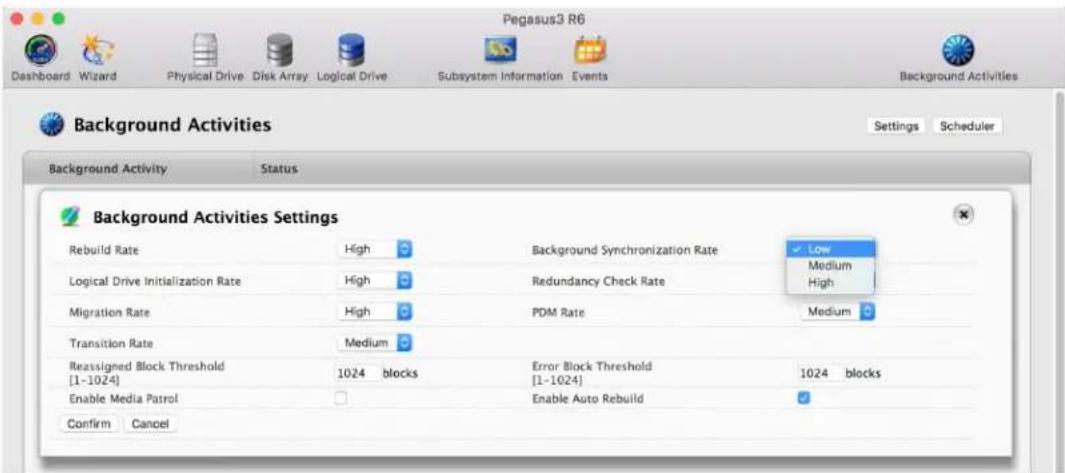Confirm the background activity settings
The height and width of the screenshot is (473, 1065).
[89, 423]
